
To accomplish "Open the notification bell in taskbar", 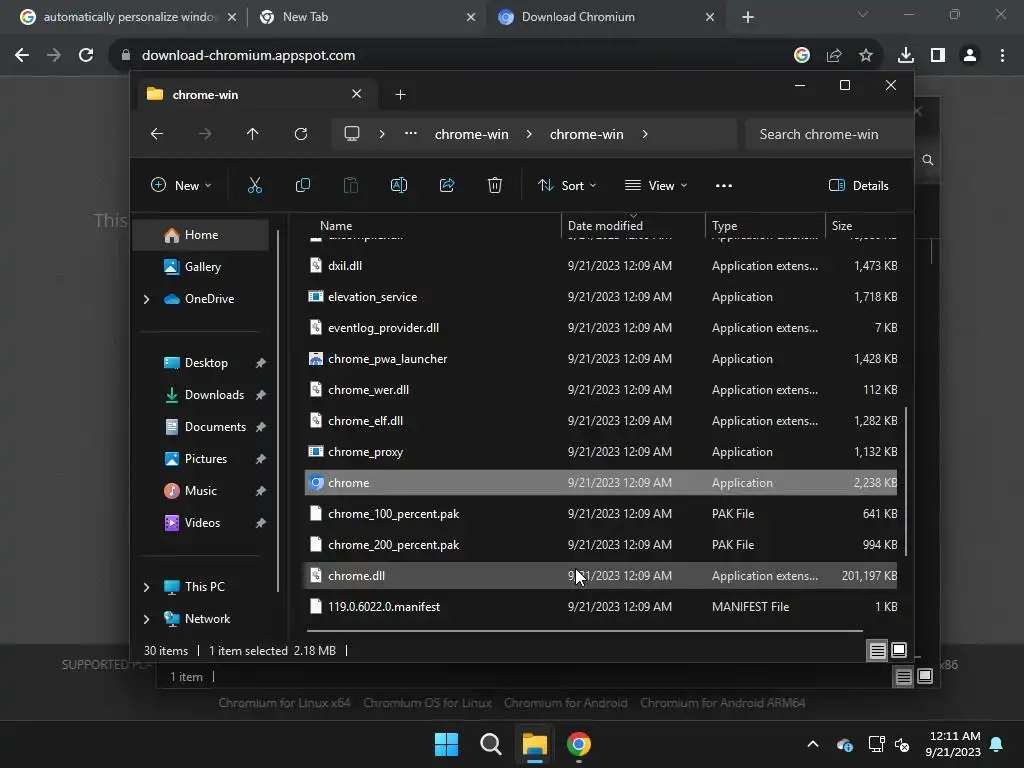I will pyautogui.click(x=997, y=744).
